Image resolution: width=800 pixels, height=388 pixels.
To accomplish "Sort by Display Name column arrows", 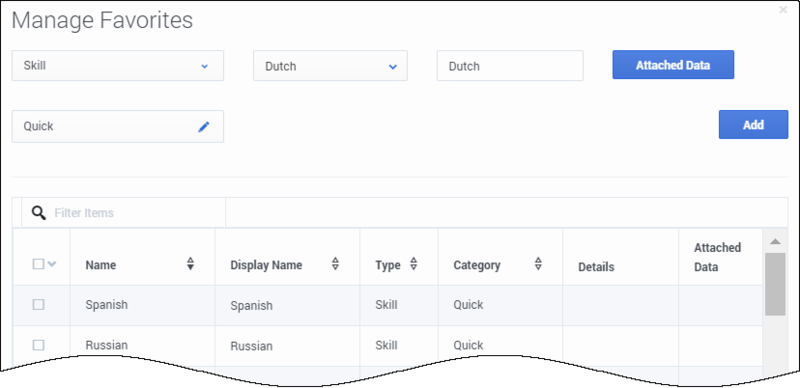I will (x=335, y=263).
